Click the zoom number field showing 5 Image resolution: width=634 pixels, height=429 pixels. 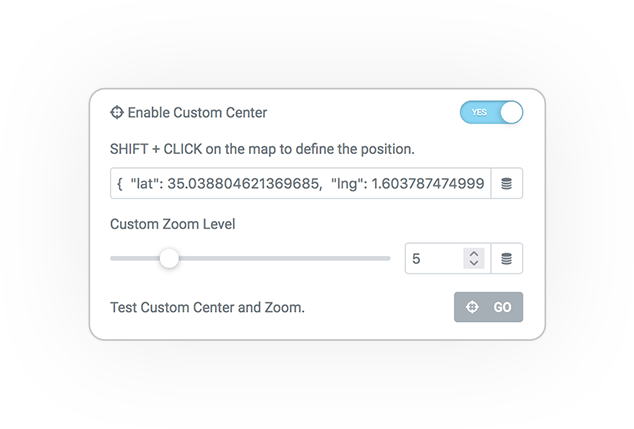point(437,258)
